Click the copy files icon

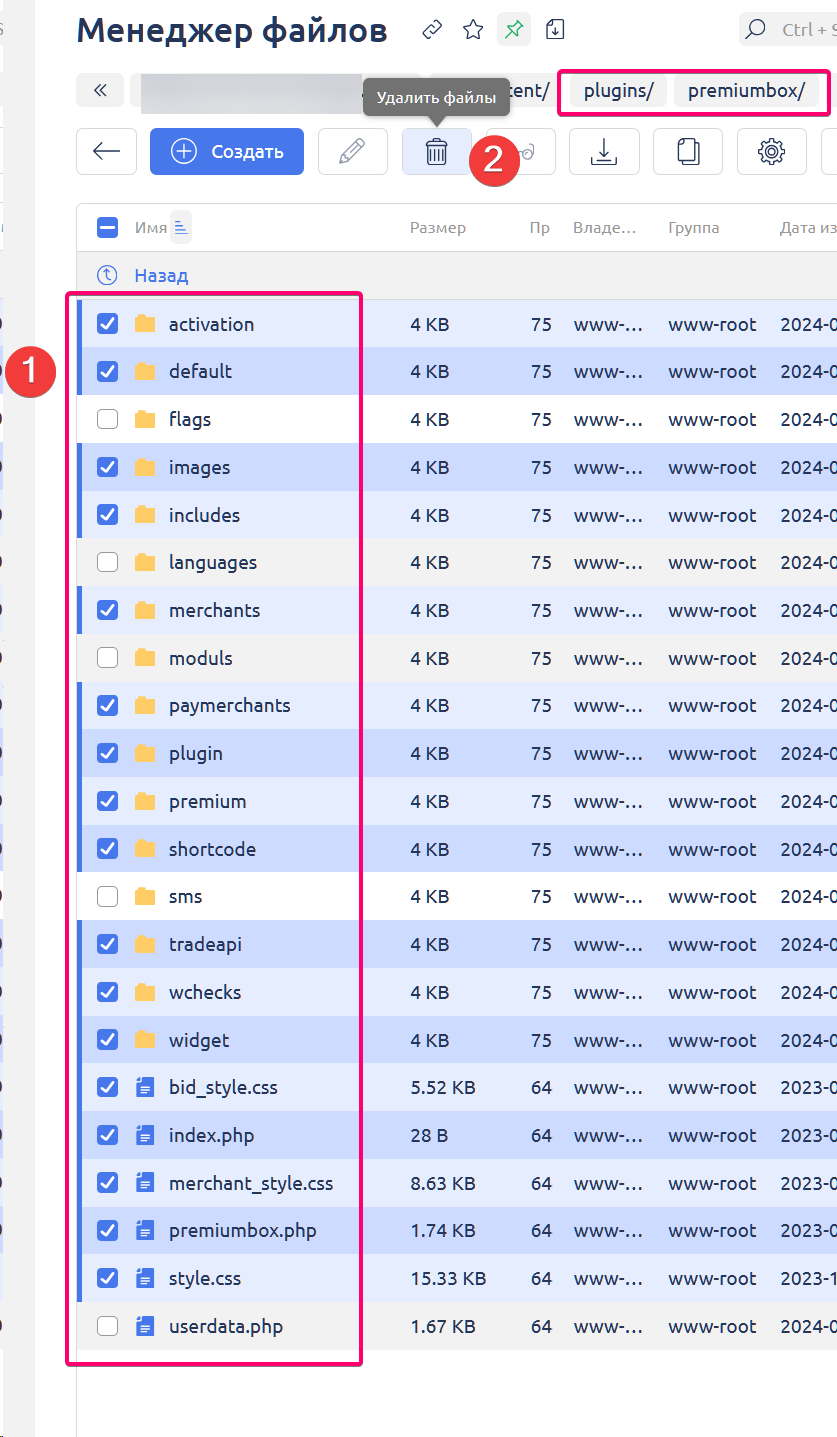click(x=687, y=152)
